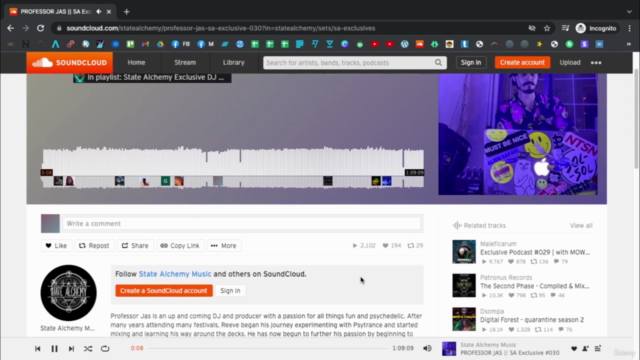Click the Incognito profile icon
640x360 pixels.
click(581, 28)
